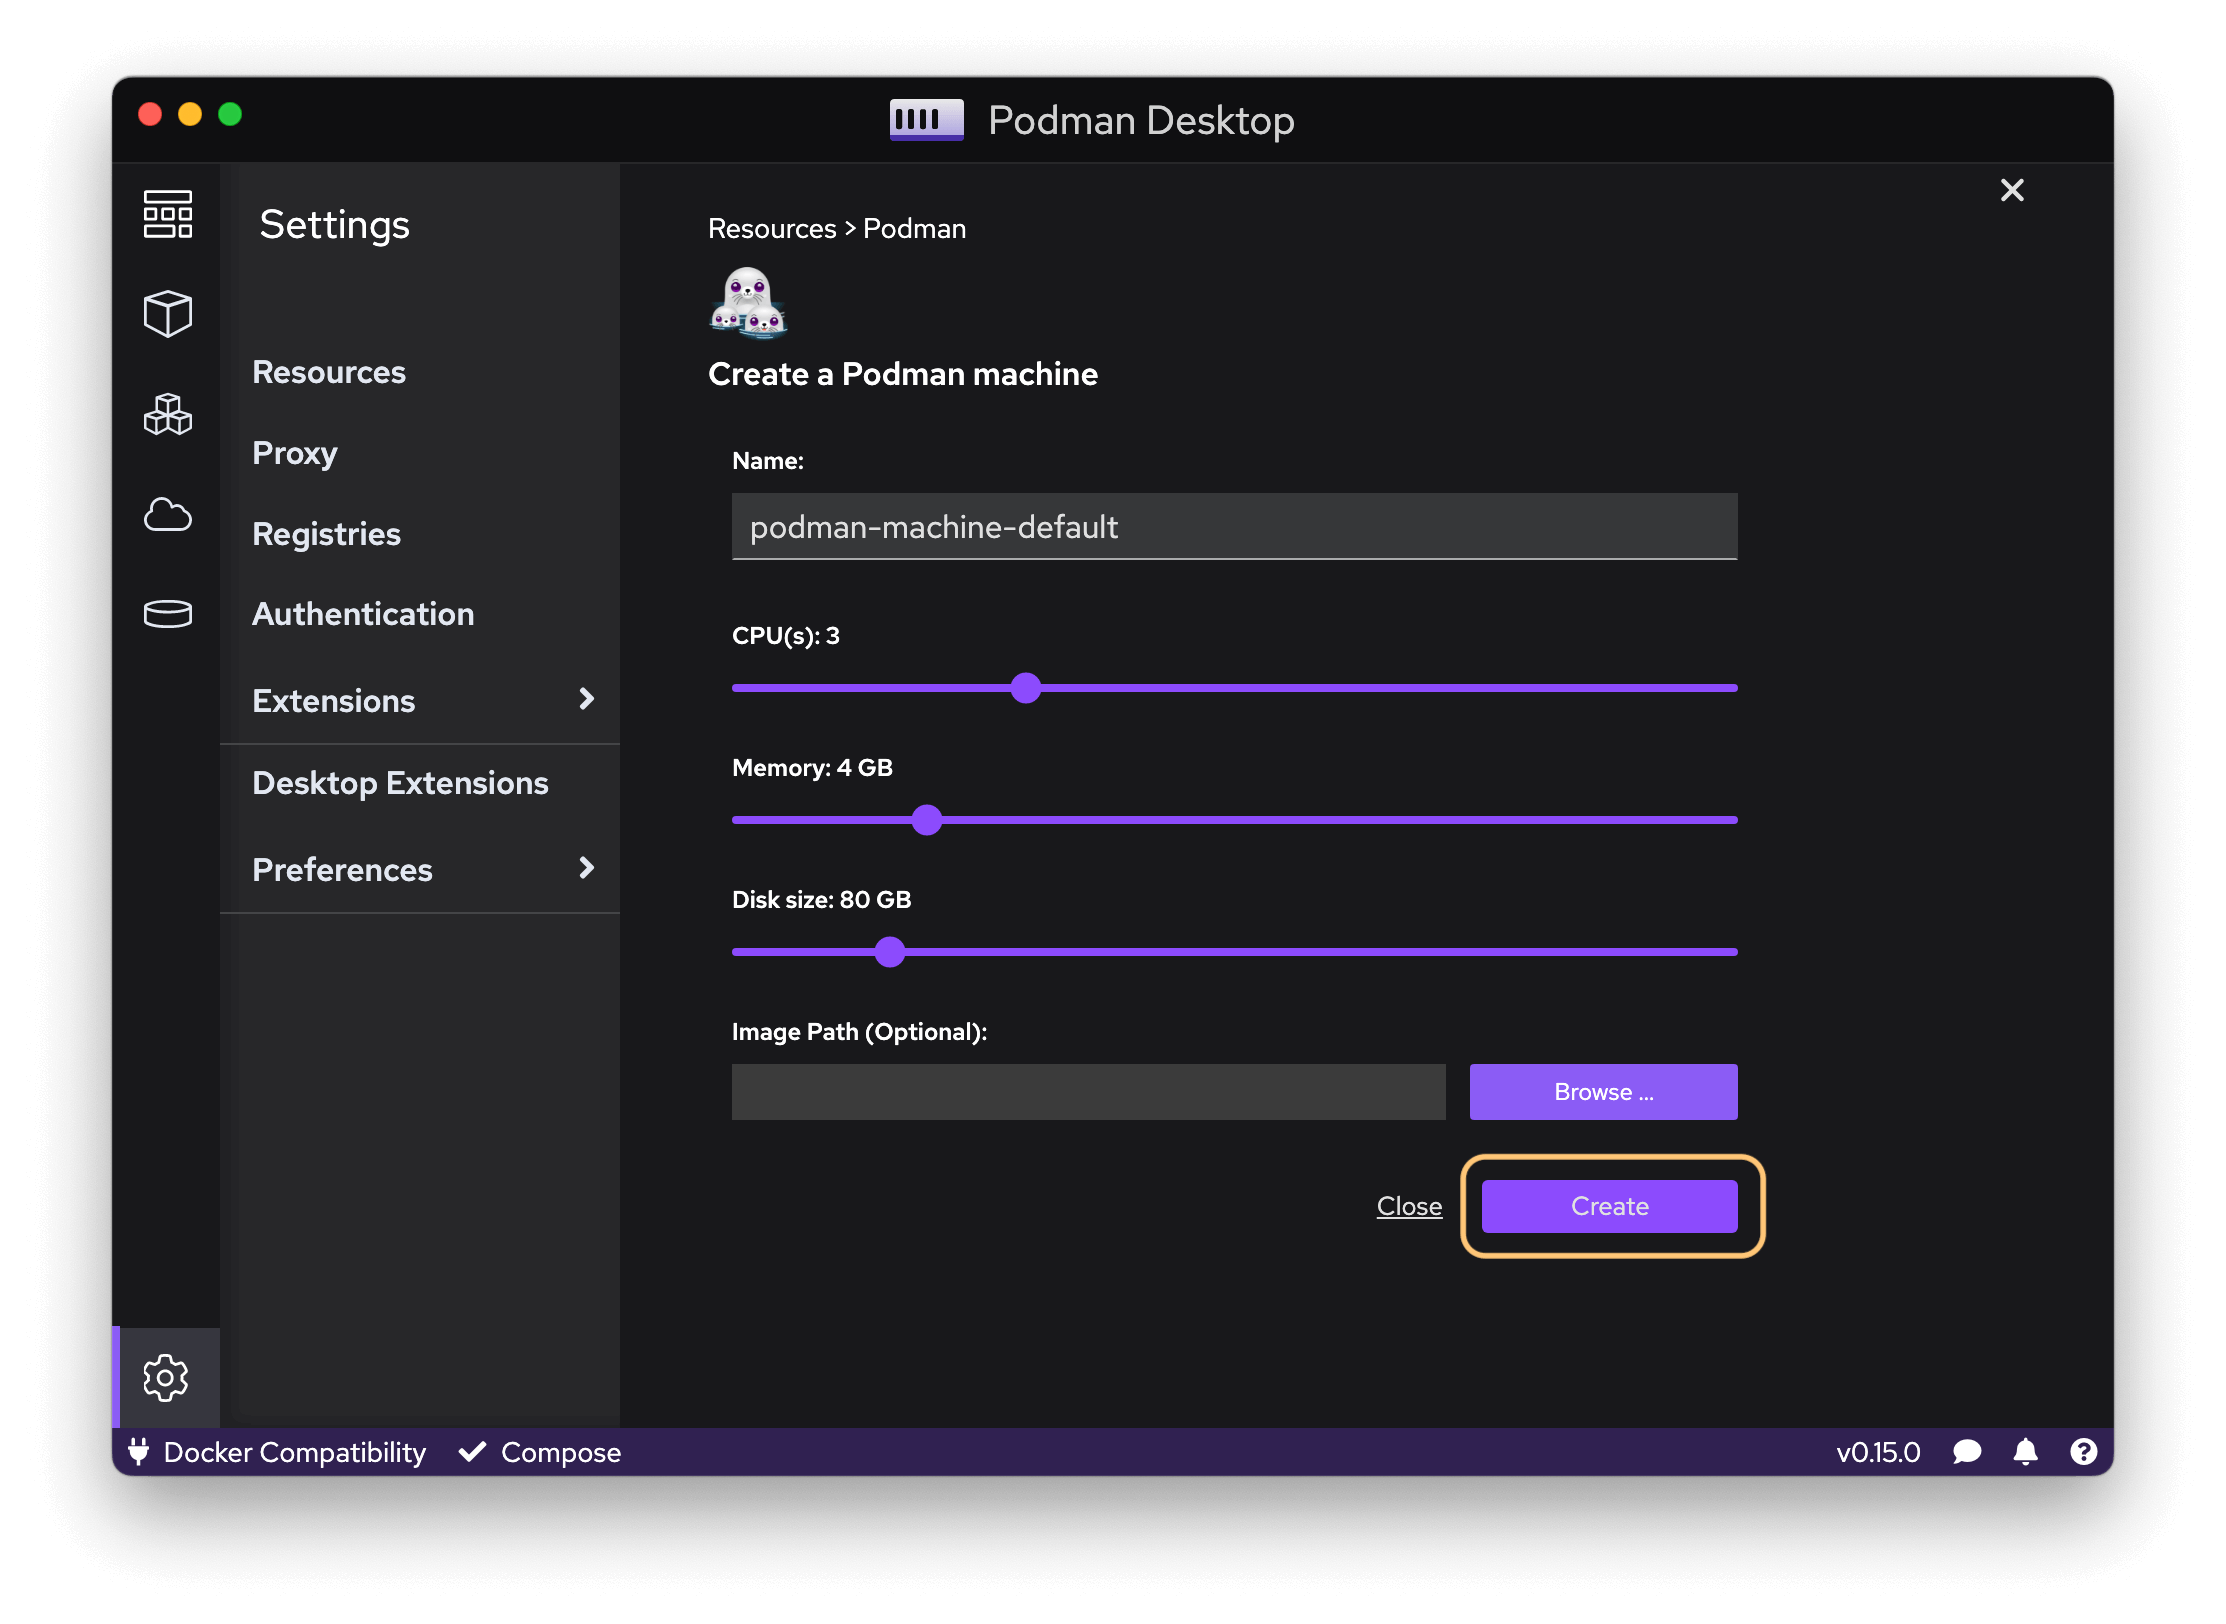The width and height of the screenshot is (2226, 1624).
Task: Click the Close link
Action: [x=1409, y=1206]
